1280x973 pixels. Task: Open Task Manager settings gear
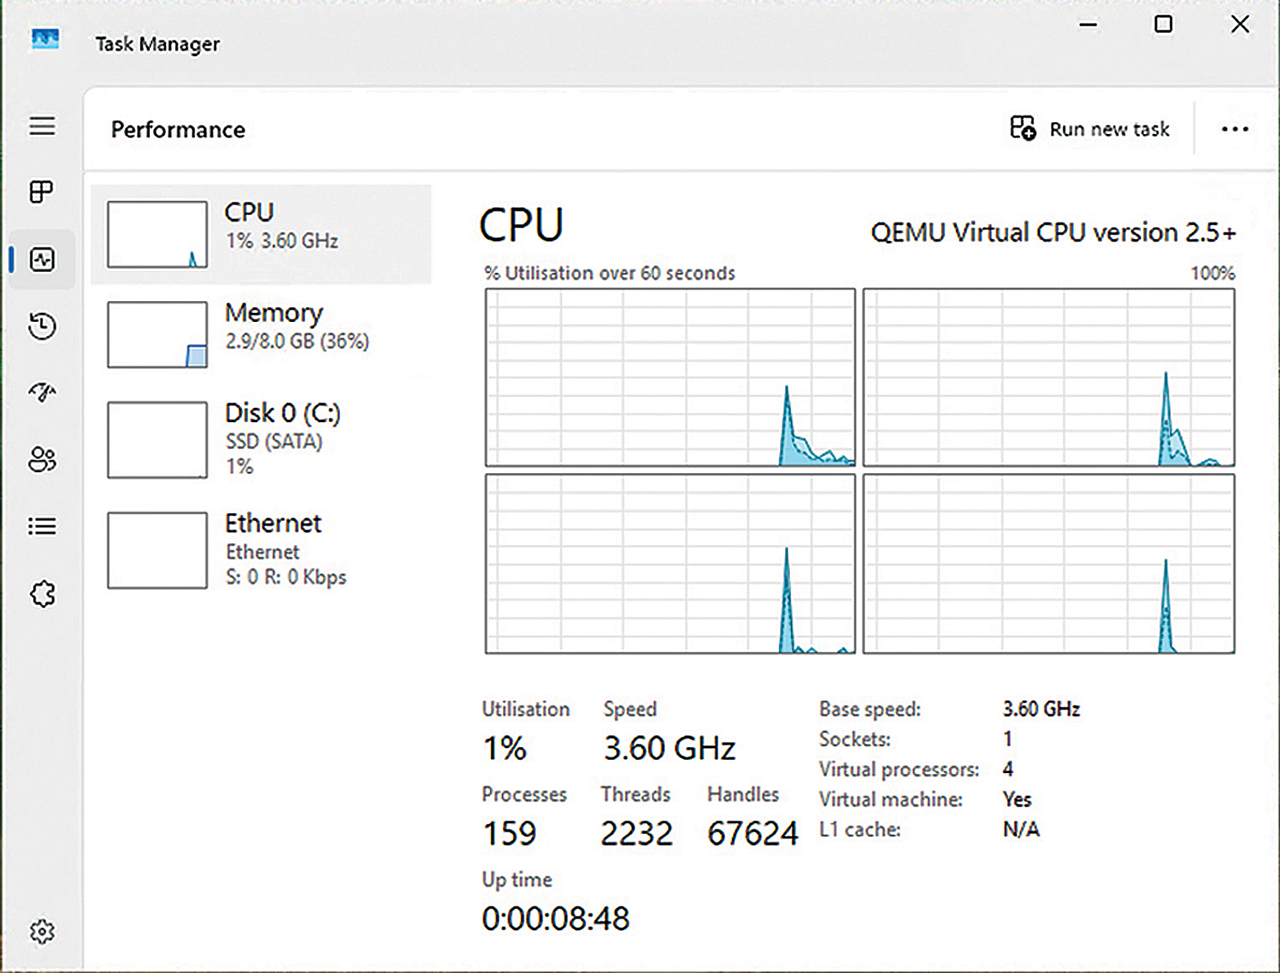click(42, 932)
